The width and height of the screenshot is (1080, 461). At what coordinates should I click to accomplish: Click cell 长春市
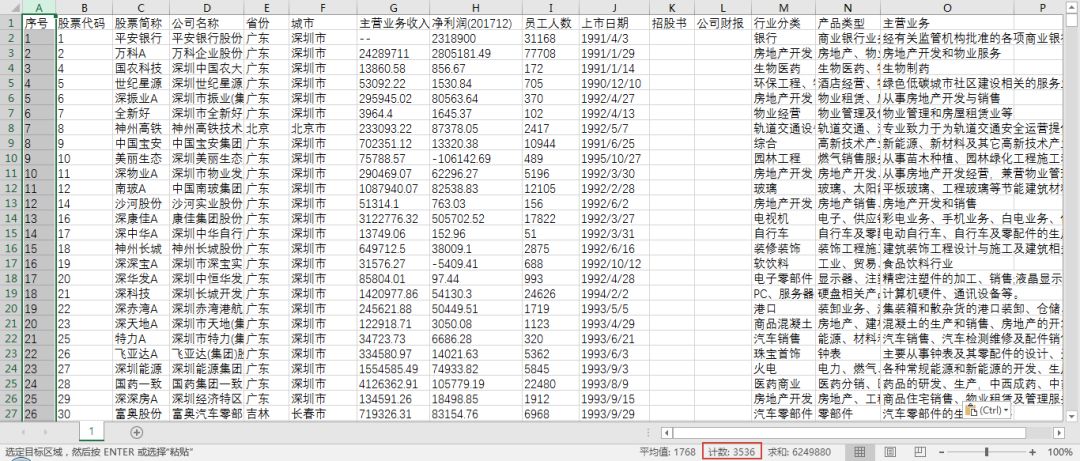click(322, 414)
